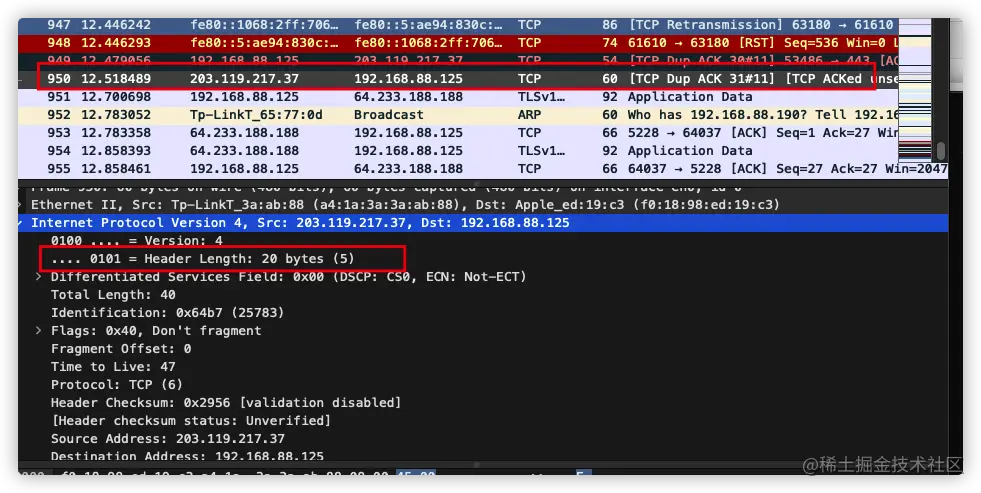Viewport: 981px width, 493px height.
Task: Select packet 948 RST row
Action: [458, 43]
